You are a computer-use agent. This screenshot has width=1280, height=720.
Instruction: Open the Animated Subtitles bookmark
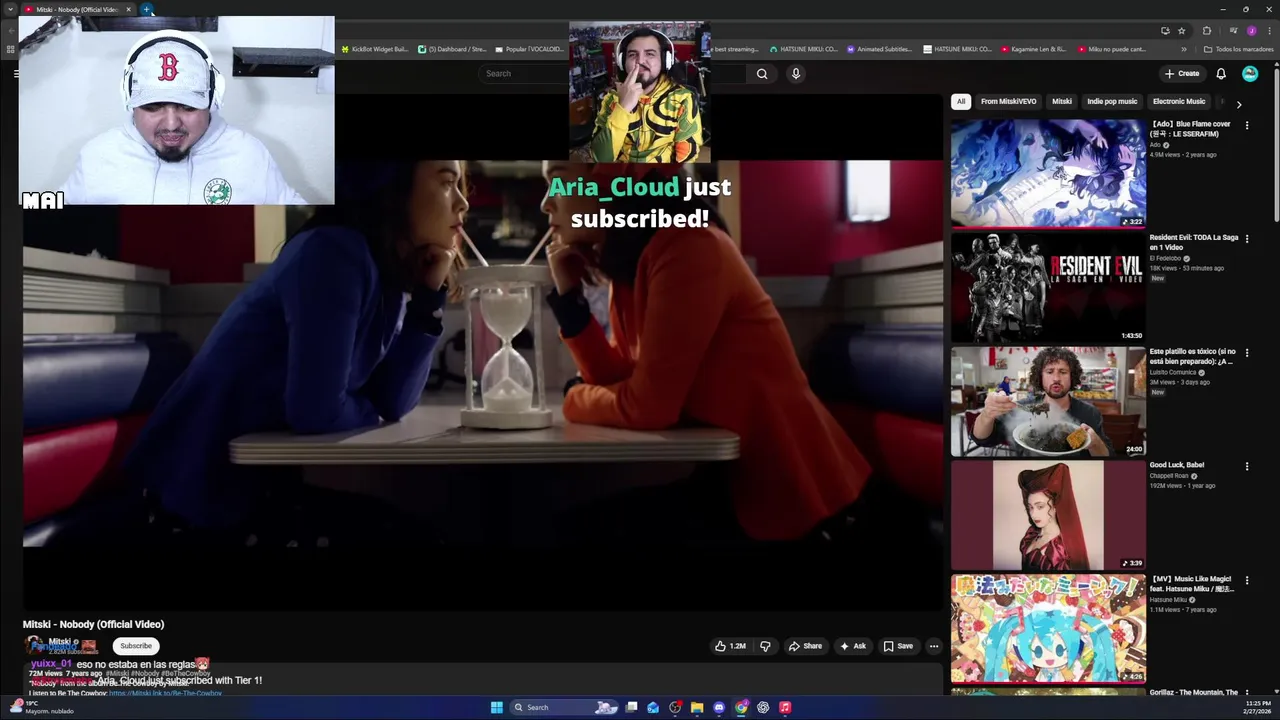tap(878, 49)
